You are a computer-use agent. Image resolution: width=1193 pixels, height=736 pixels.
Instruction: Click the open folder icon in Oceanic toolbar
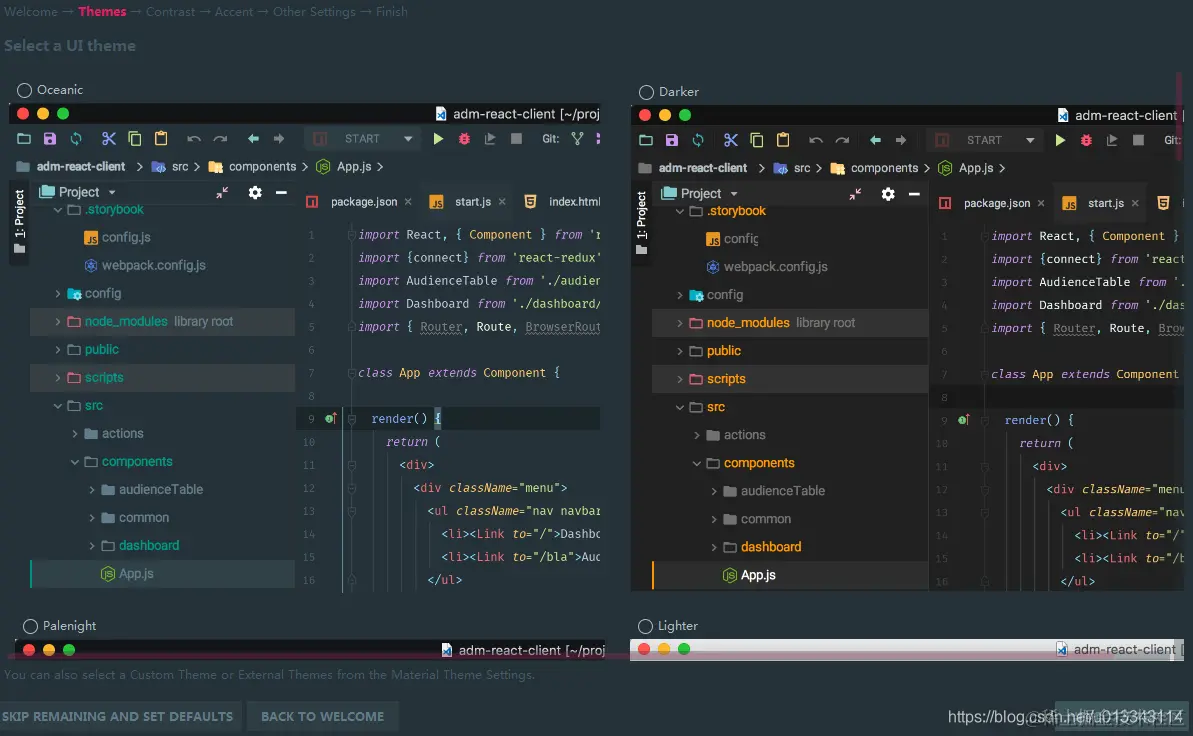click(24, 139)
